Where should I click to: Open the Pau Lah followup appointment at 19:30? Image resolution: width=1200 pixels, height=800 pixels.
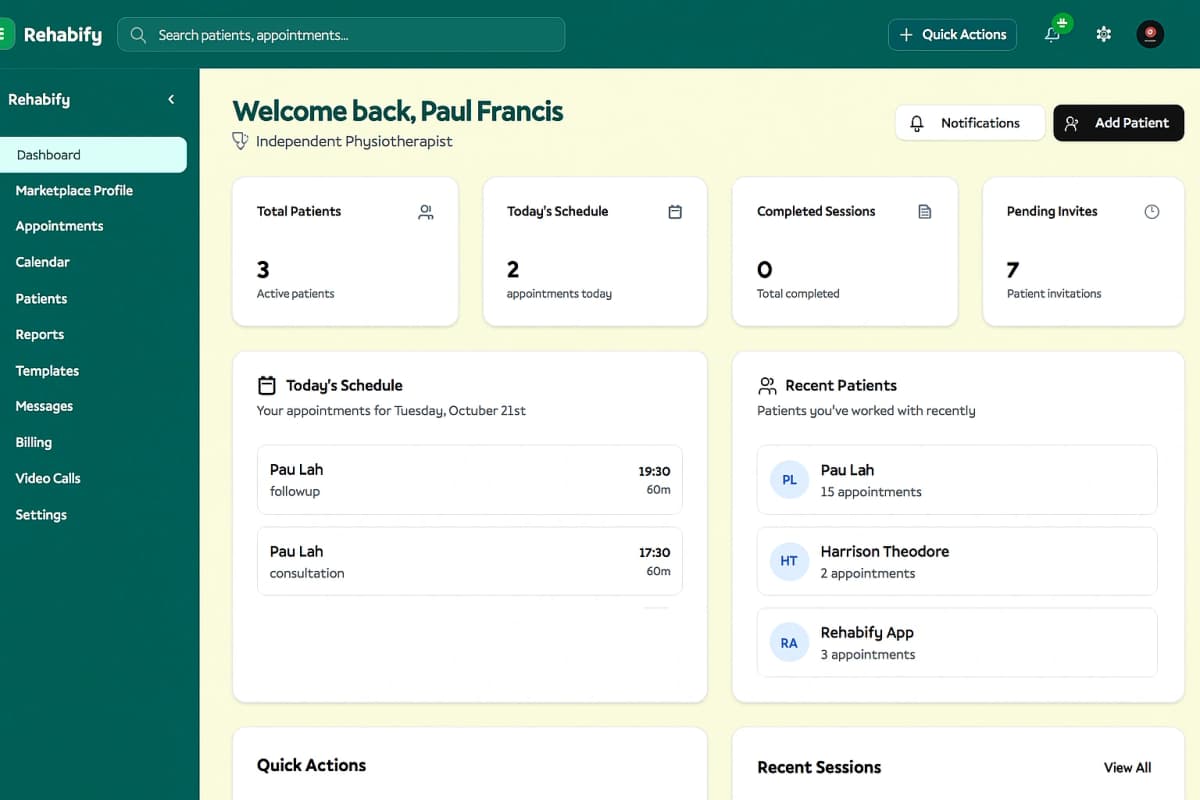tap(470, 480)
